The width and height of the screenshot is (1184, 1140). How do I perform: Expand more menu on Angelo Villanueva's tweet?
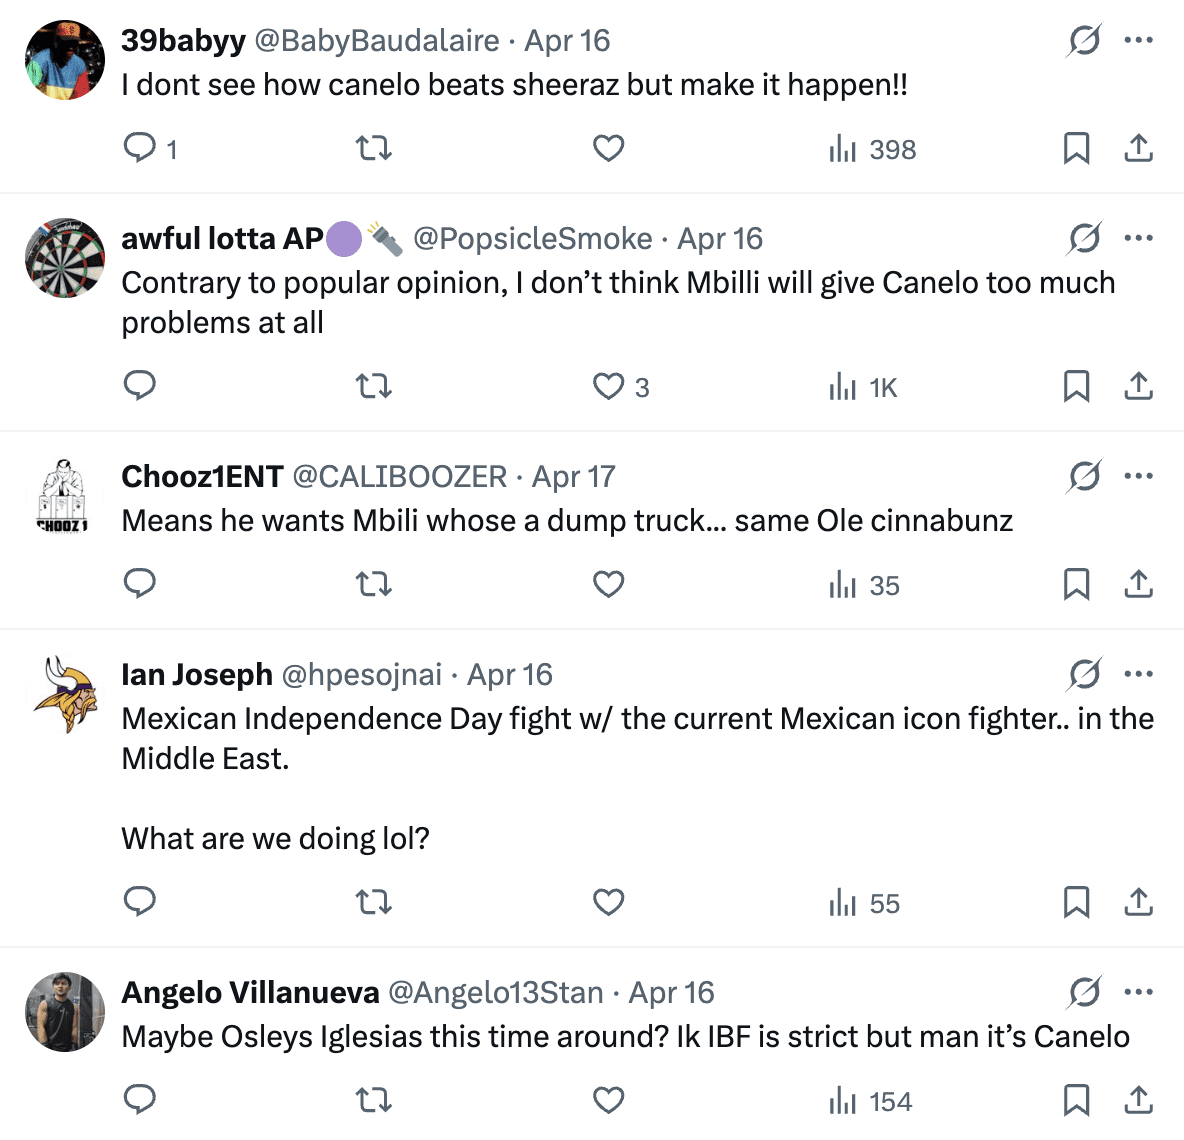1138,992
